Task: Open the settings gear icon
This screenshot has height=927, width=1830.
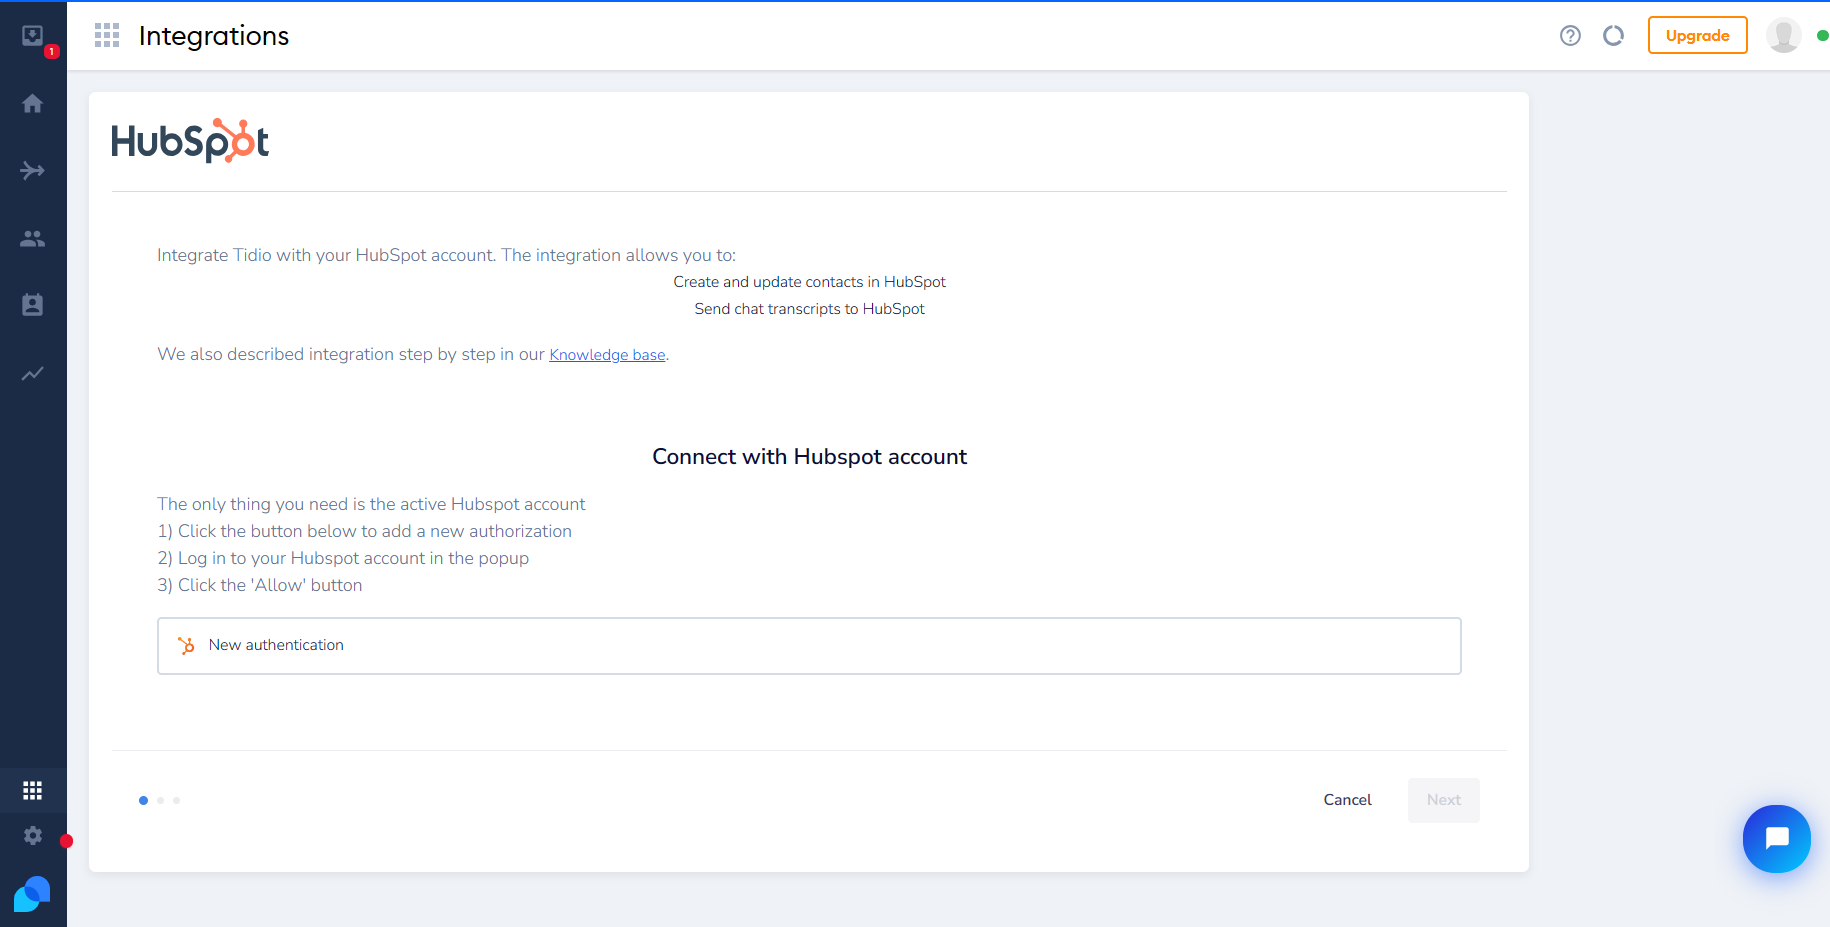Action: (x=33, y=836)
